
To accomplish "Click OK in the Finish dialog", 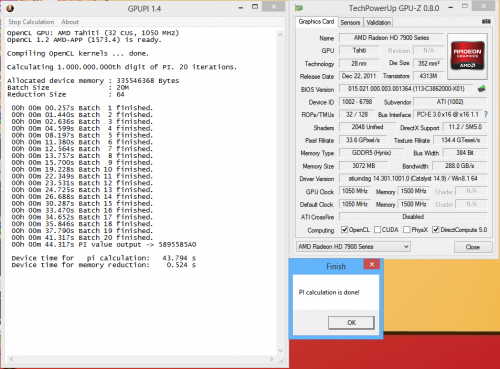I will coord(351,323).
